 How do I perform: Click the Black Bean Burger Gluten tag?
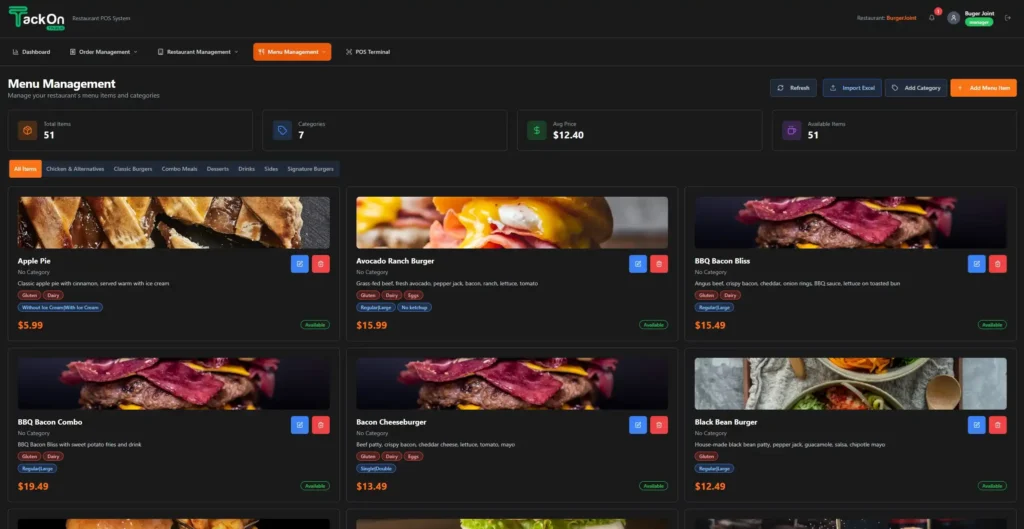coord(706,457)
